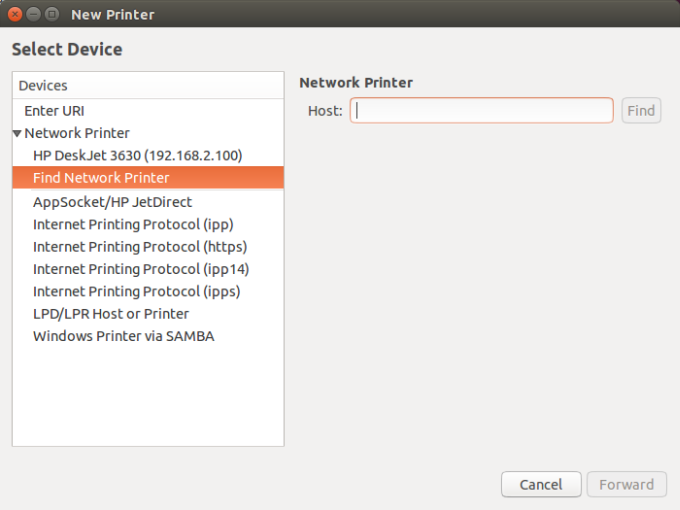680x510 pixels.
Task: Select the Network Printer category row
Action: point(77,133)
